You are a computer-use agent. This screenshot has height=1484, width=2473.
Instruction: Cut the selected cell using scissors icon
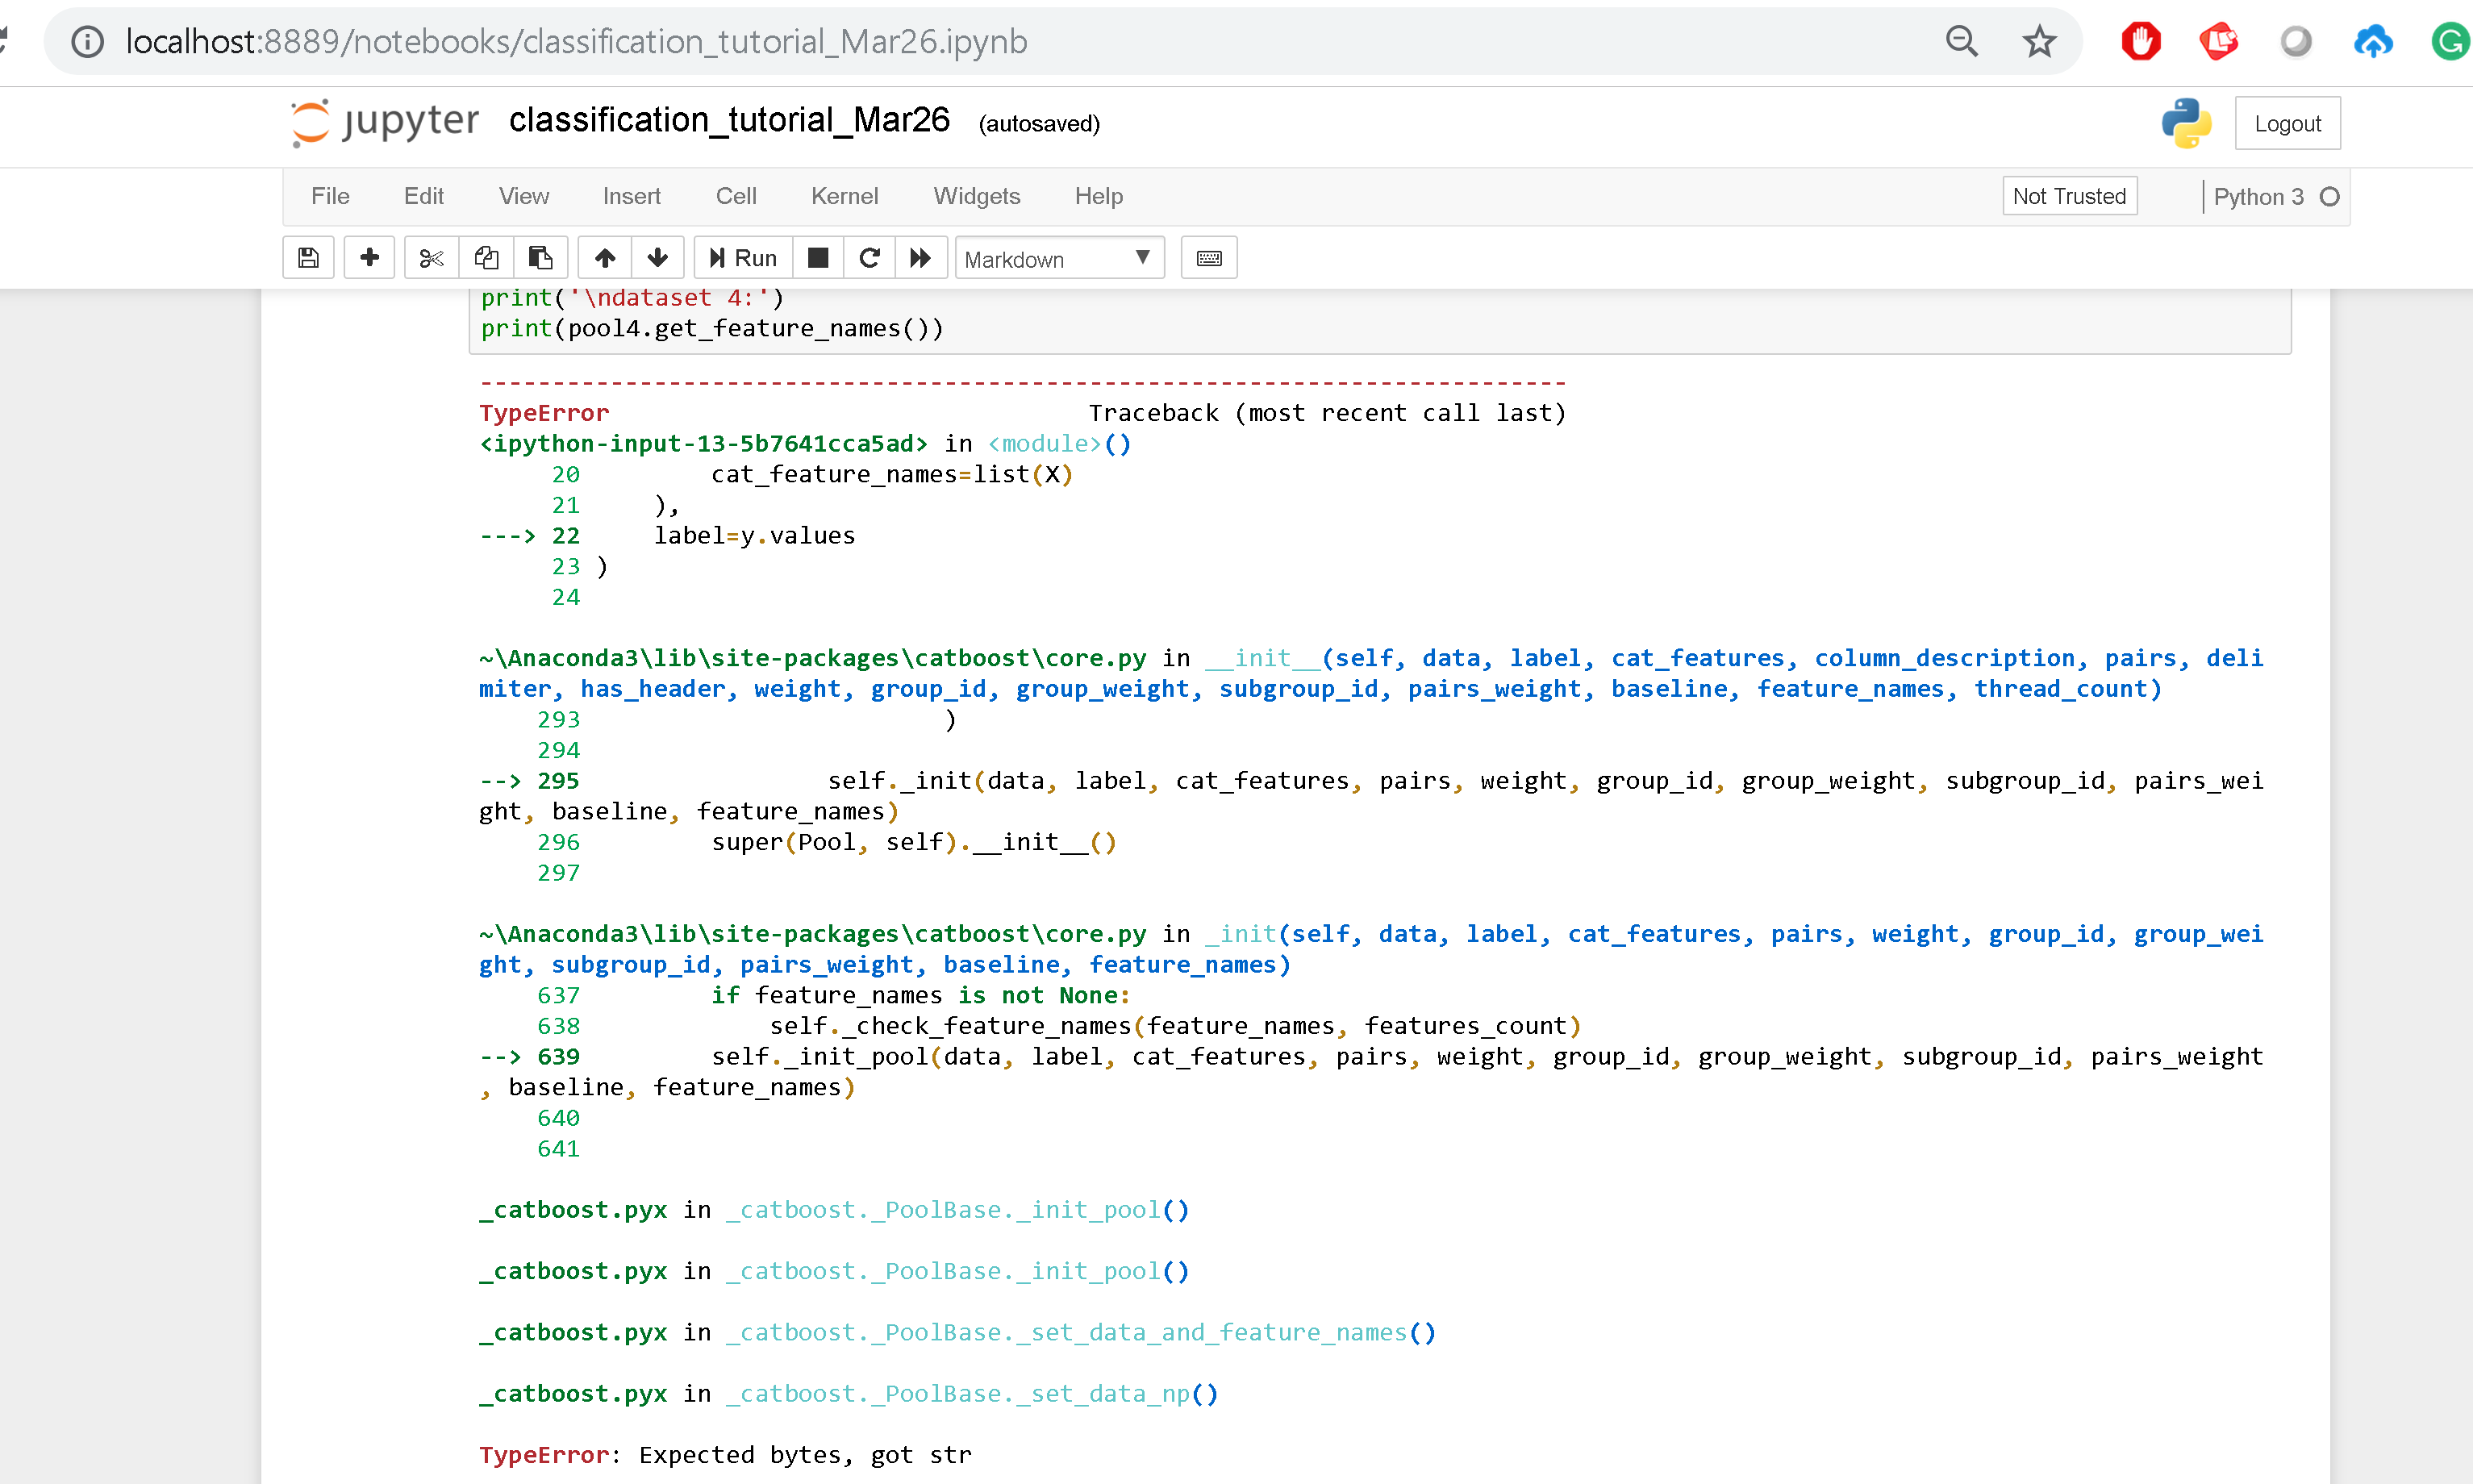tap(430, 258)
